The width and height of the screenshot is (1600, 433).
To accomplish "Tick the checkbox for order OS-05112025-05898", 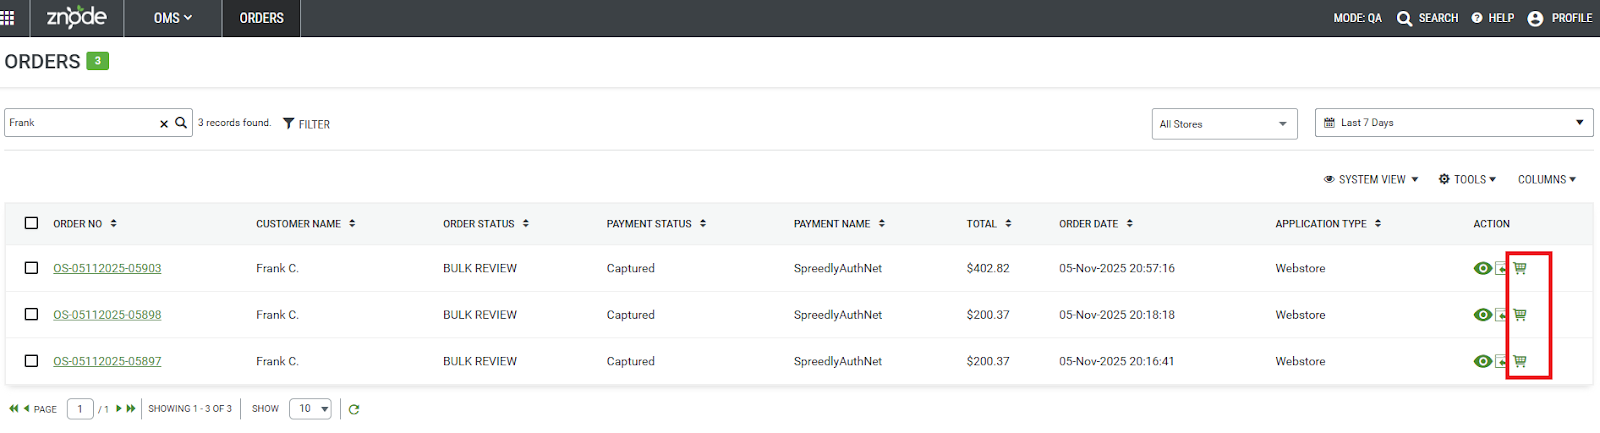I will [x=31, y=315].
